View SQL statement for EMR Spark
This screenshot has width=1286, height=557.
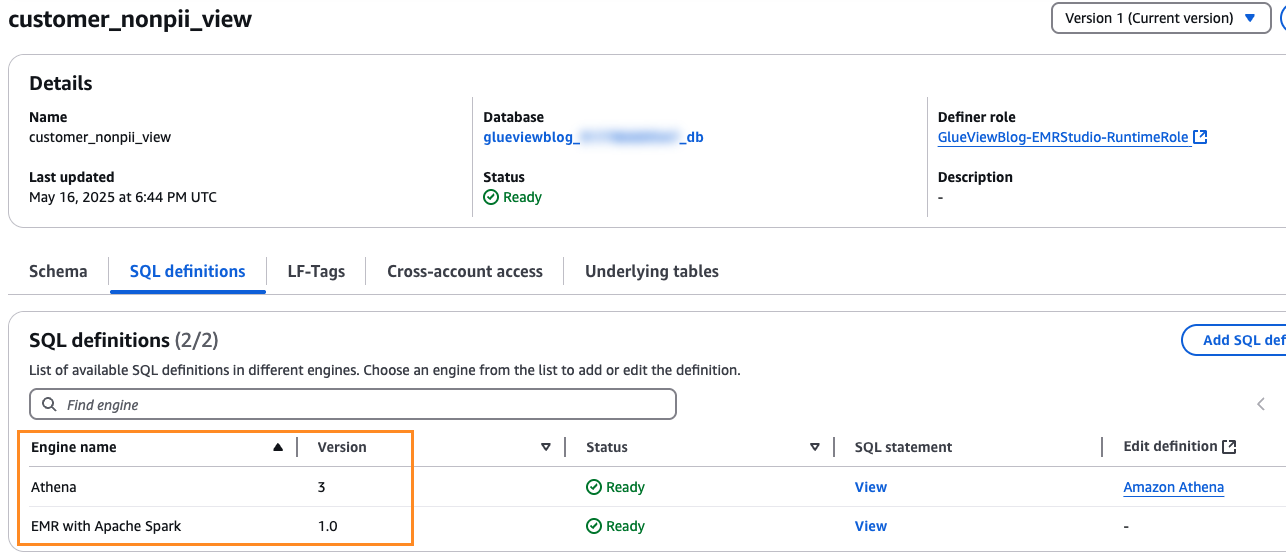point(870,526)
